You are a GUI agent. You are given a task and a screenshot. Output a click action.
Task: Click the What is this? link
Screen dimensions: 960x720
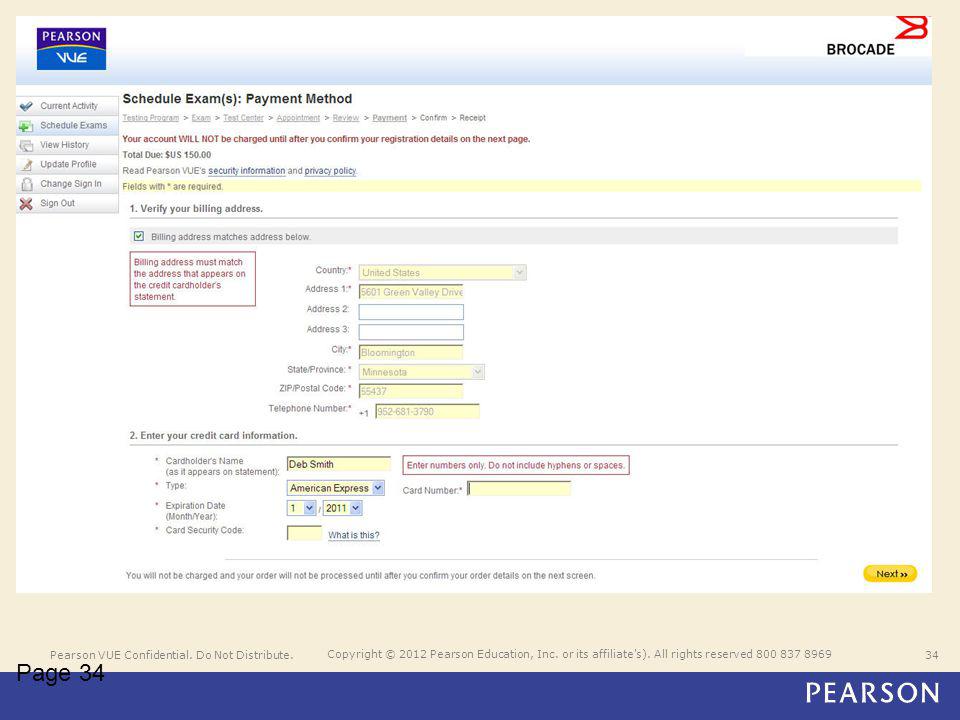354,535
